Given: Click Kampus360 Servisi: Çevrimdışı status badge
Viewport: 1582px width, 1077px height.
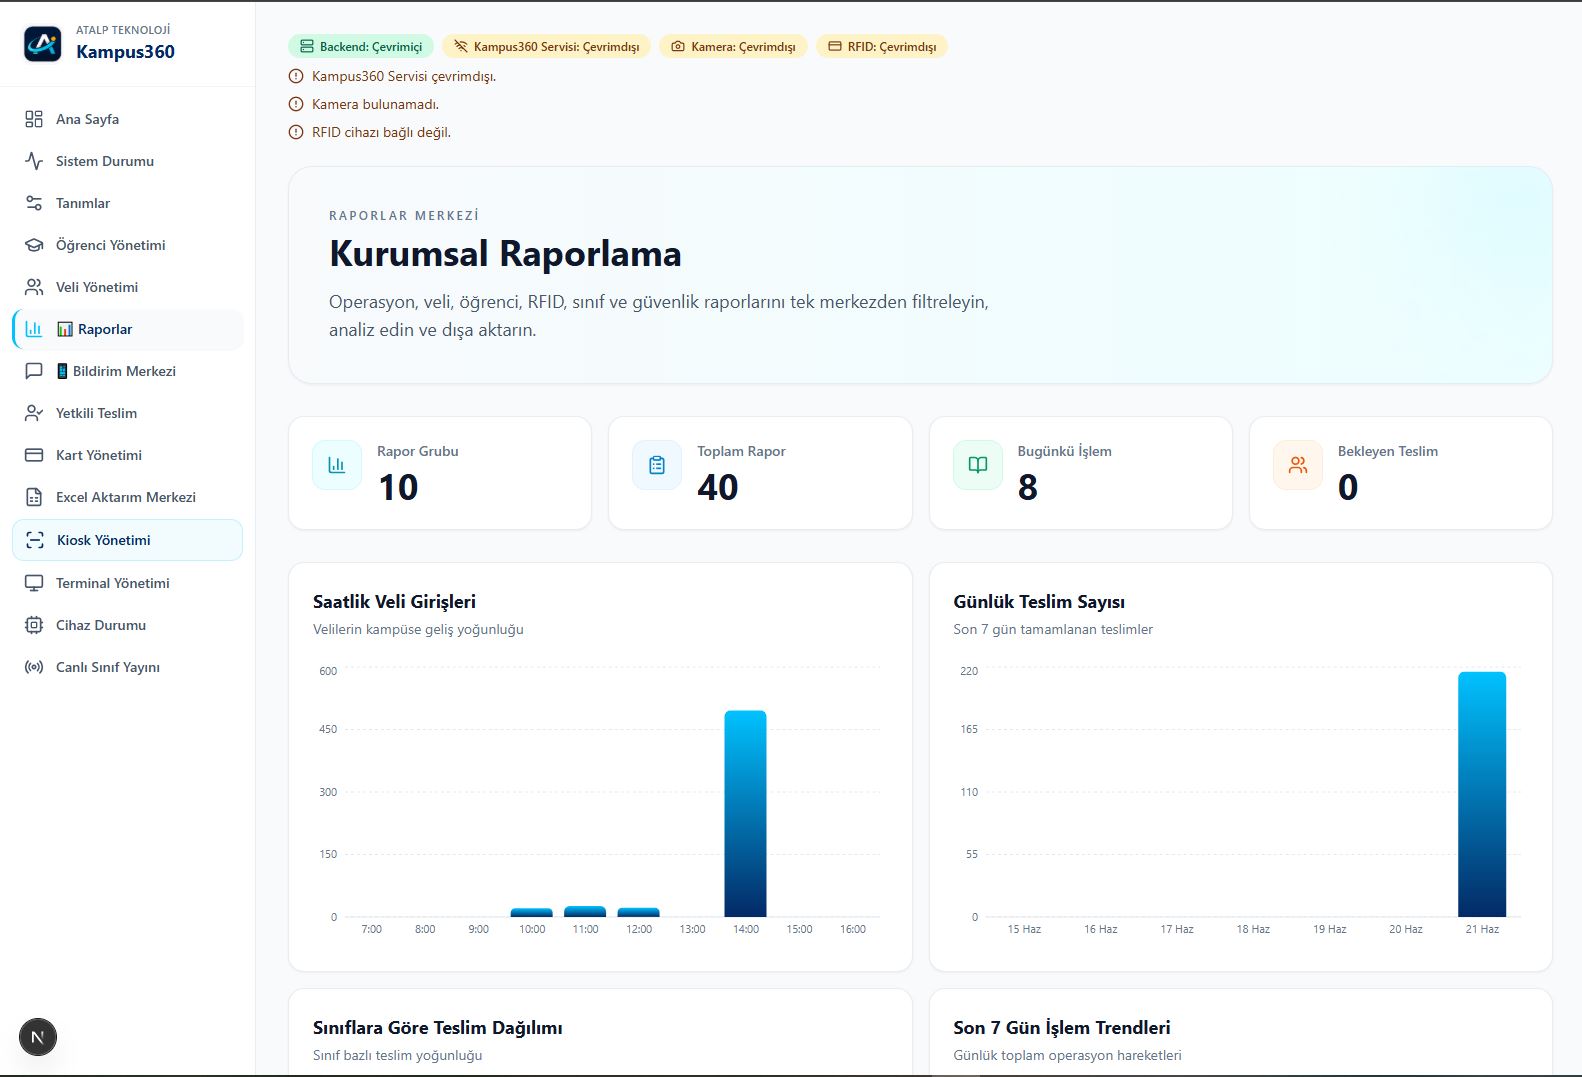Looking at the screenshot, I should pos(546,46).
